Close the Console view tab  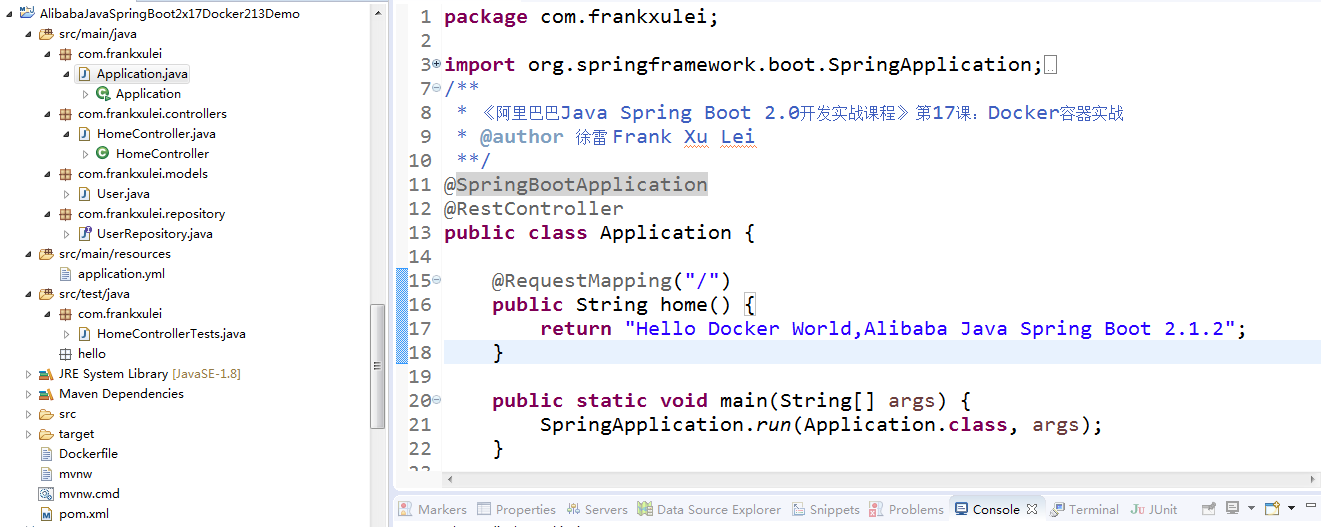point(1031,509)
